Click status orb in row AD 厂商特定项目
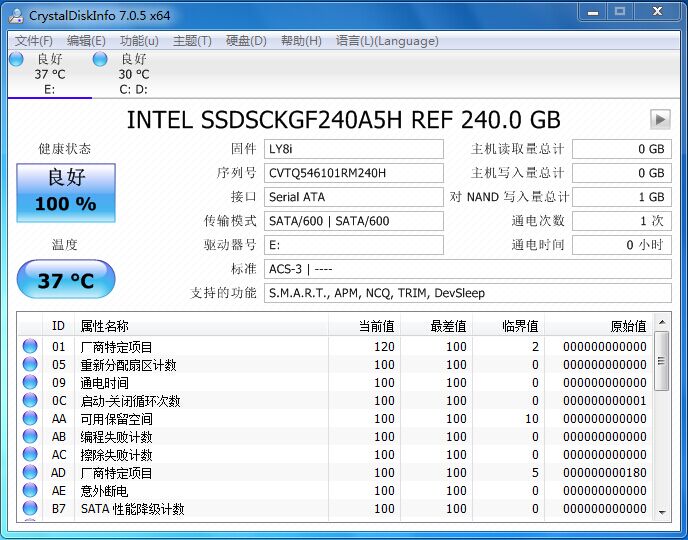The image size is (688, 540). click(30, 472)
